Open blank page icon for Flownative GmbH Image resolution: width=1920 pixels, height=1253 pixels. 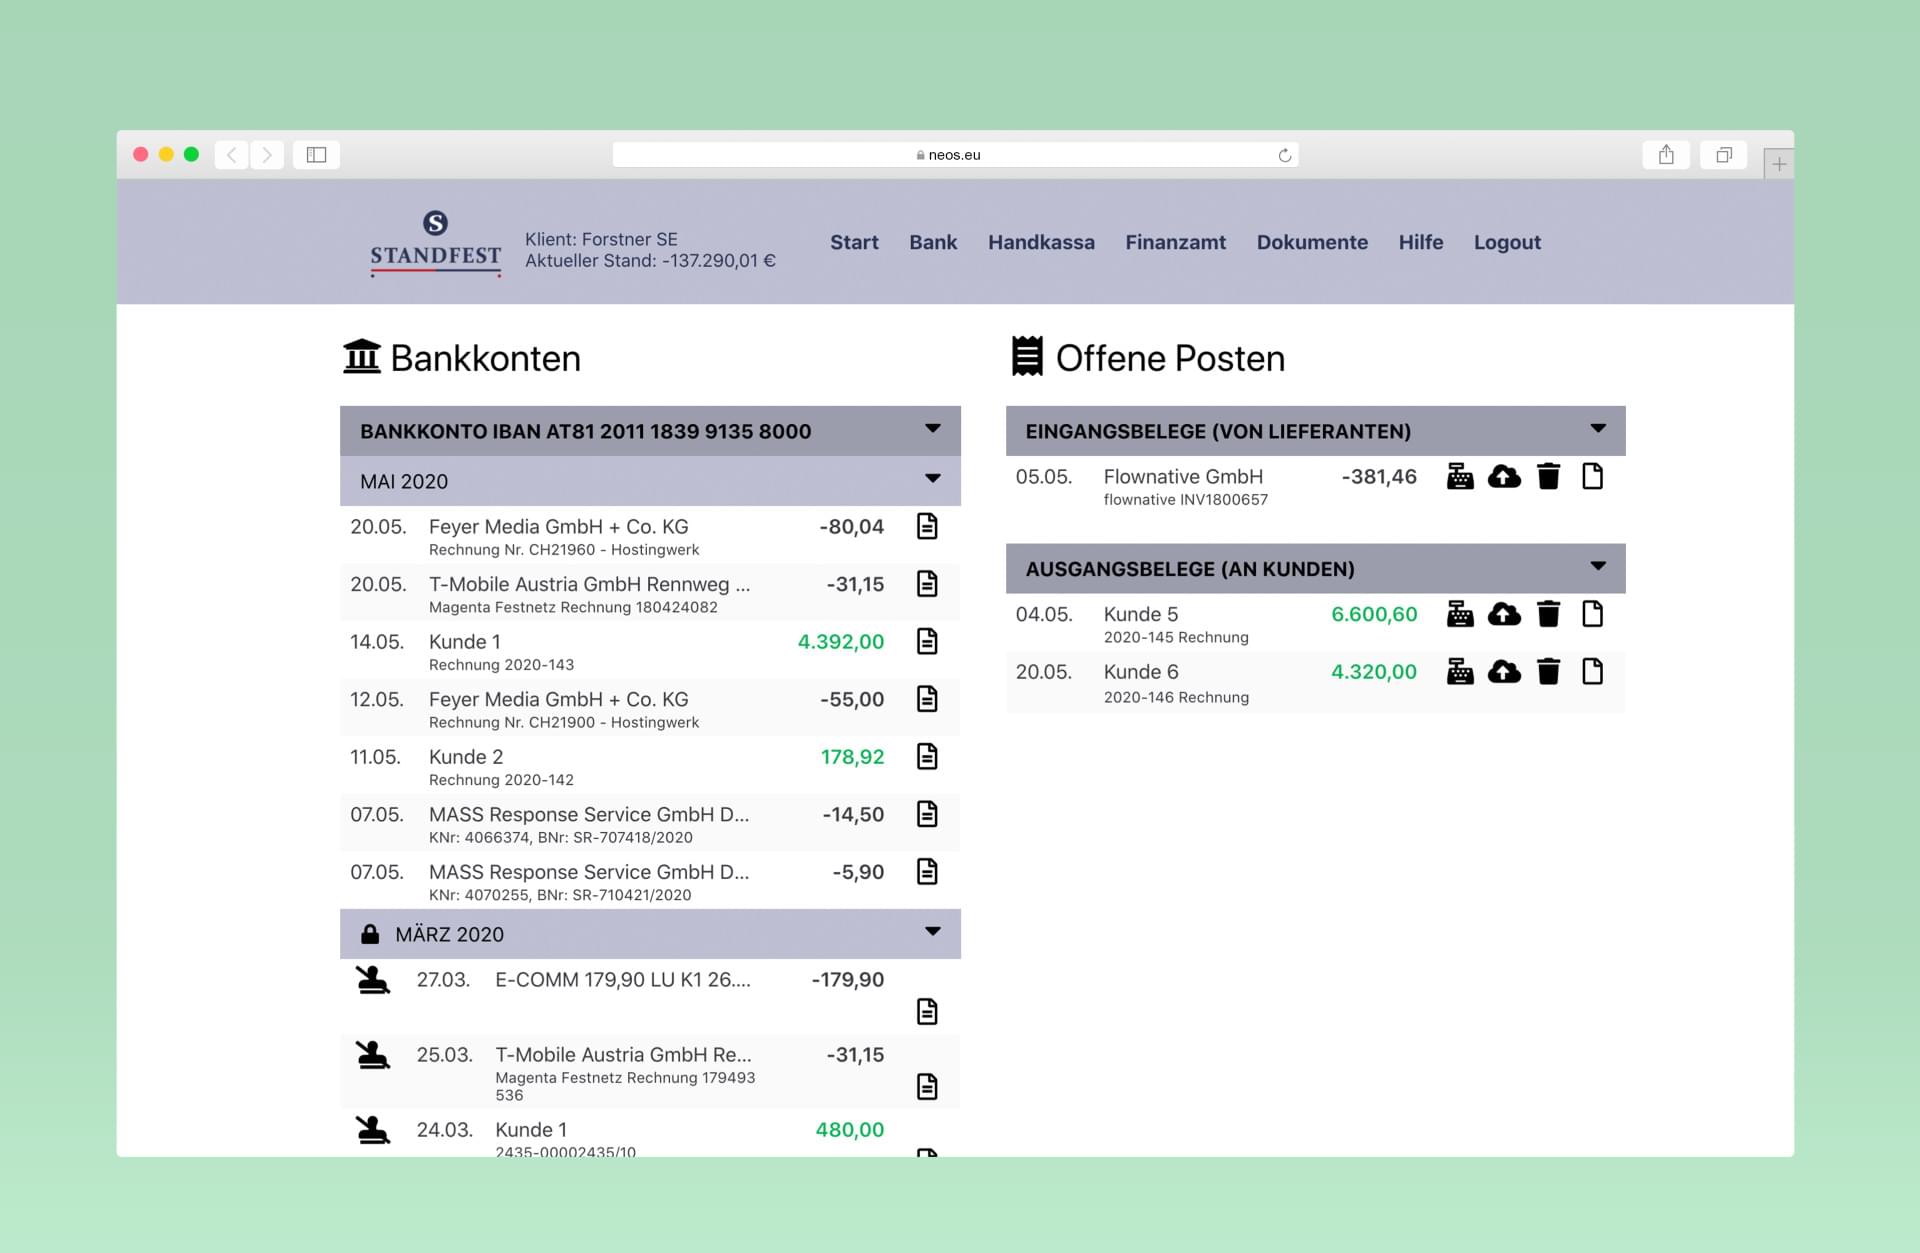1592,476
